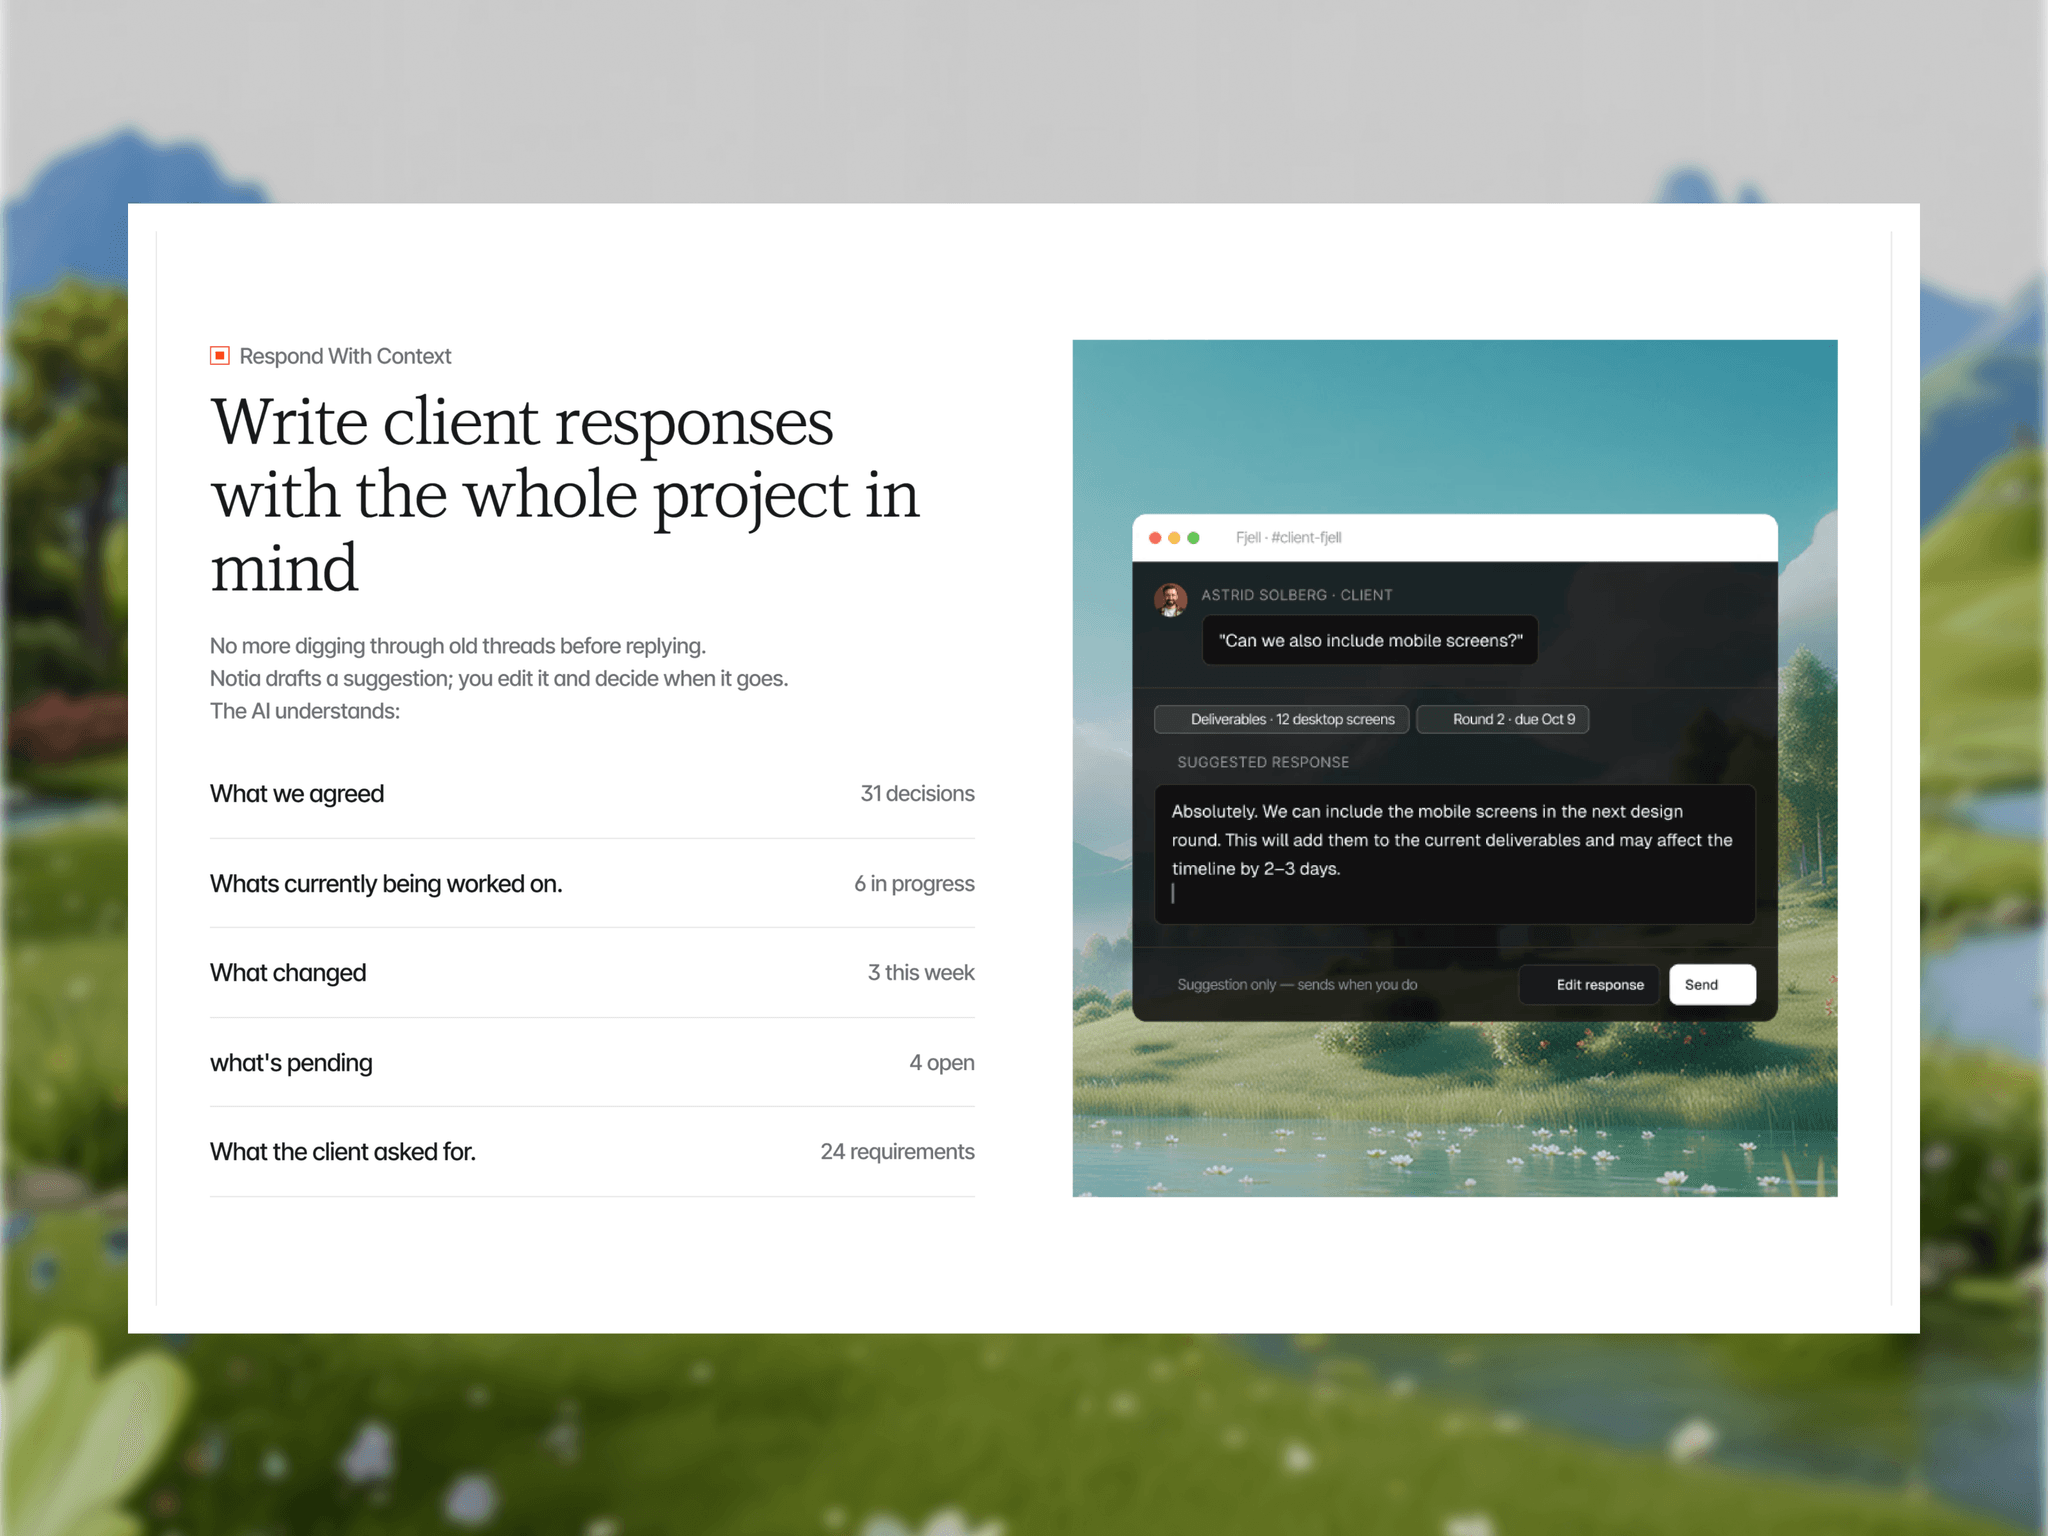Click the 'SUGGESTED RESPONSE' heading

1263,763
